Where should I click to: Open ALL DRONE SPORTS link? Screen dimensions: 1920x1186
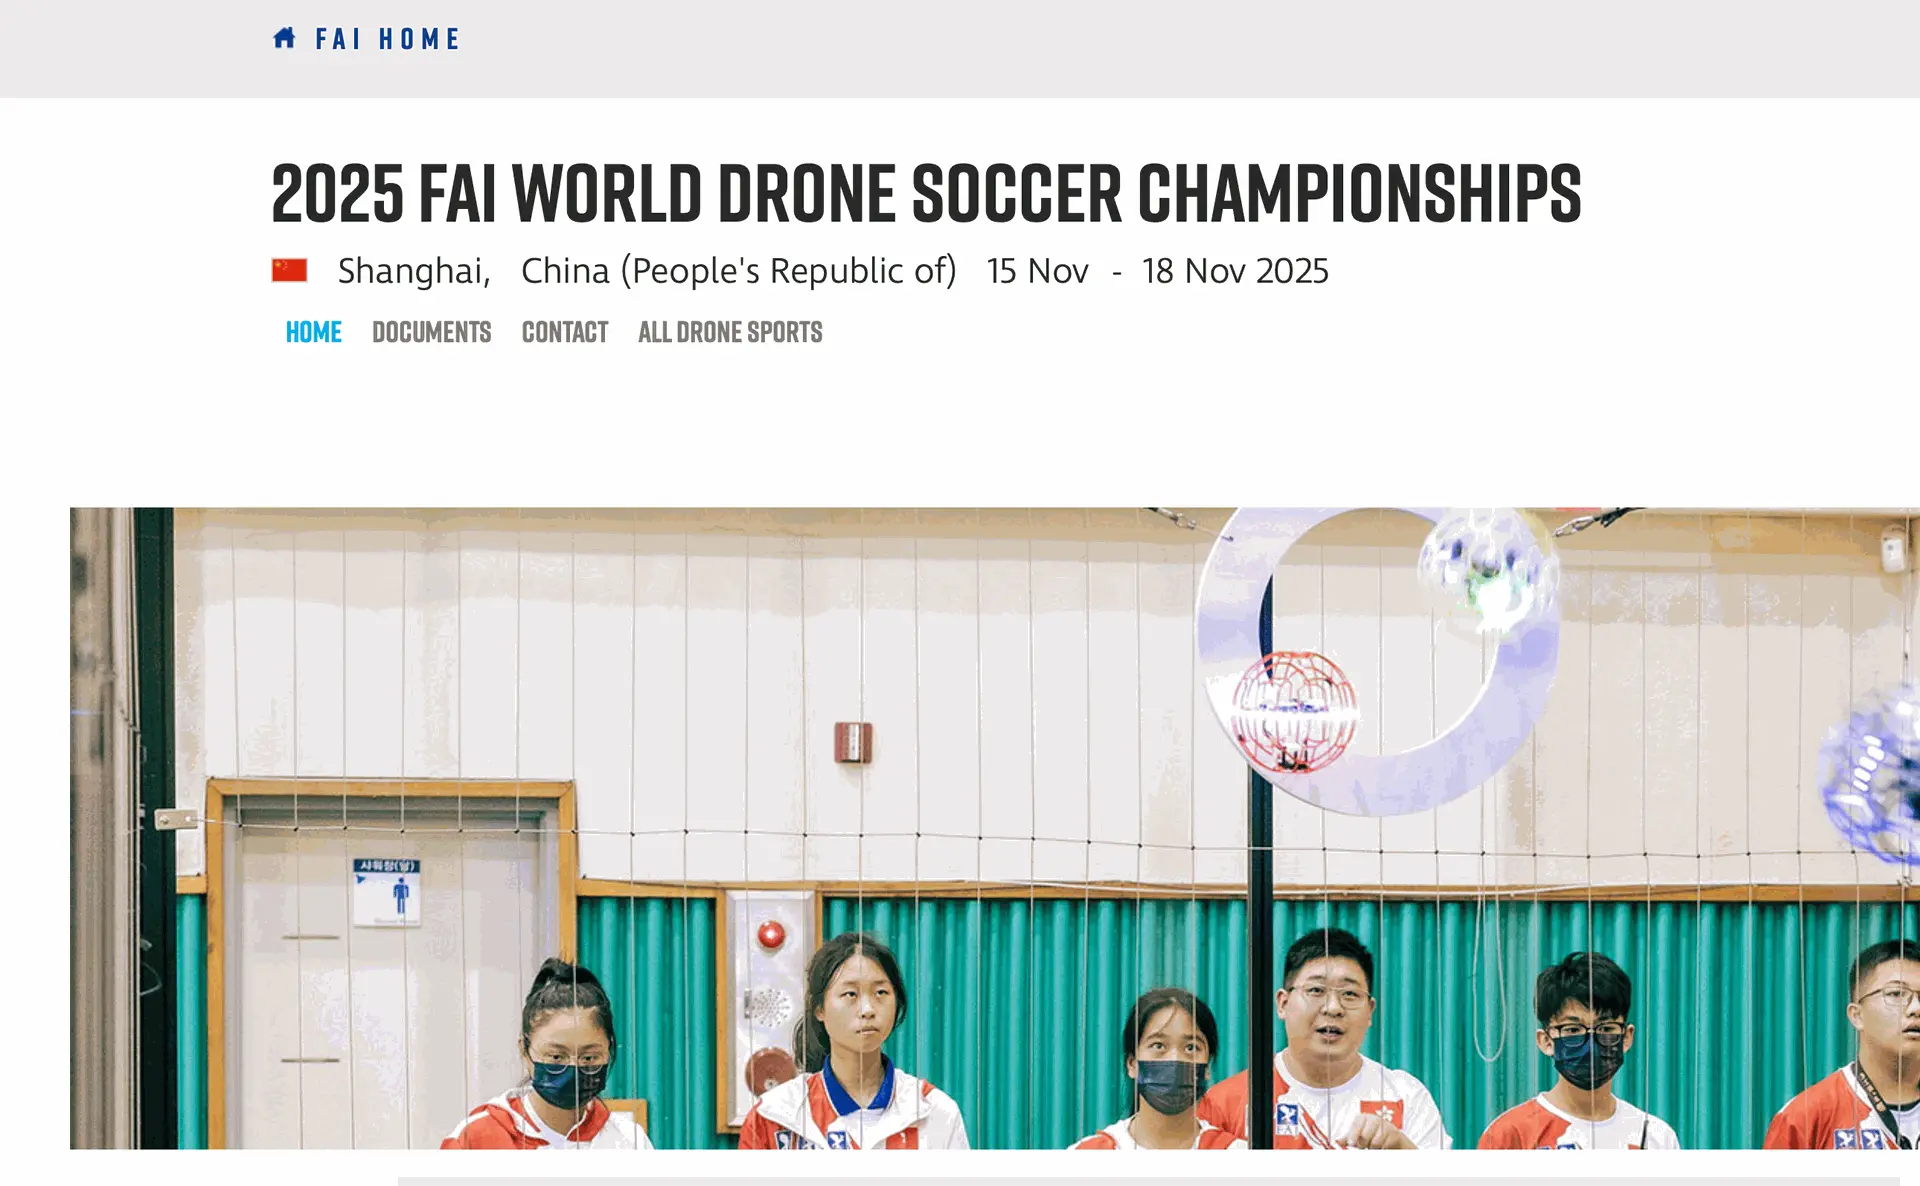[x=730, y=332]
